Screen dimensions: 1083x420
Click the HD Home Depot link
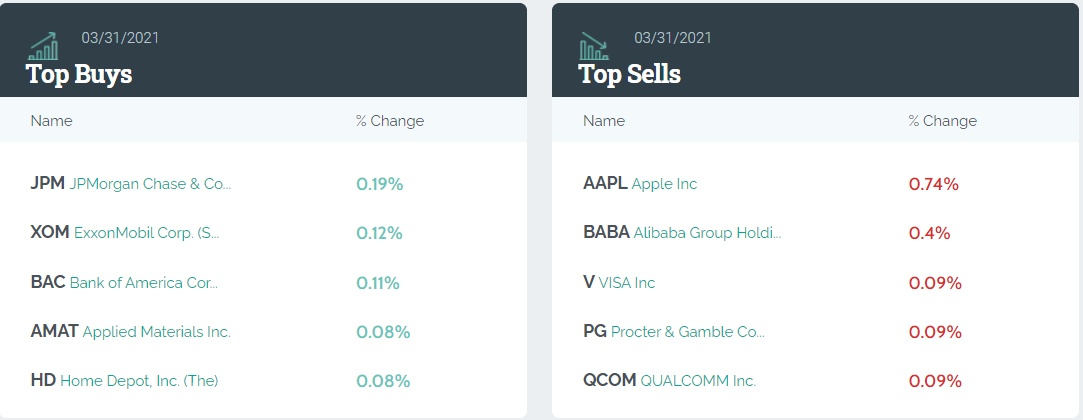pyautogui.click(x=124, y=380)
